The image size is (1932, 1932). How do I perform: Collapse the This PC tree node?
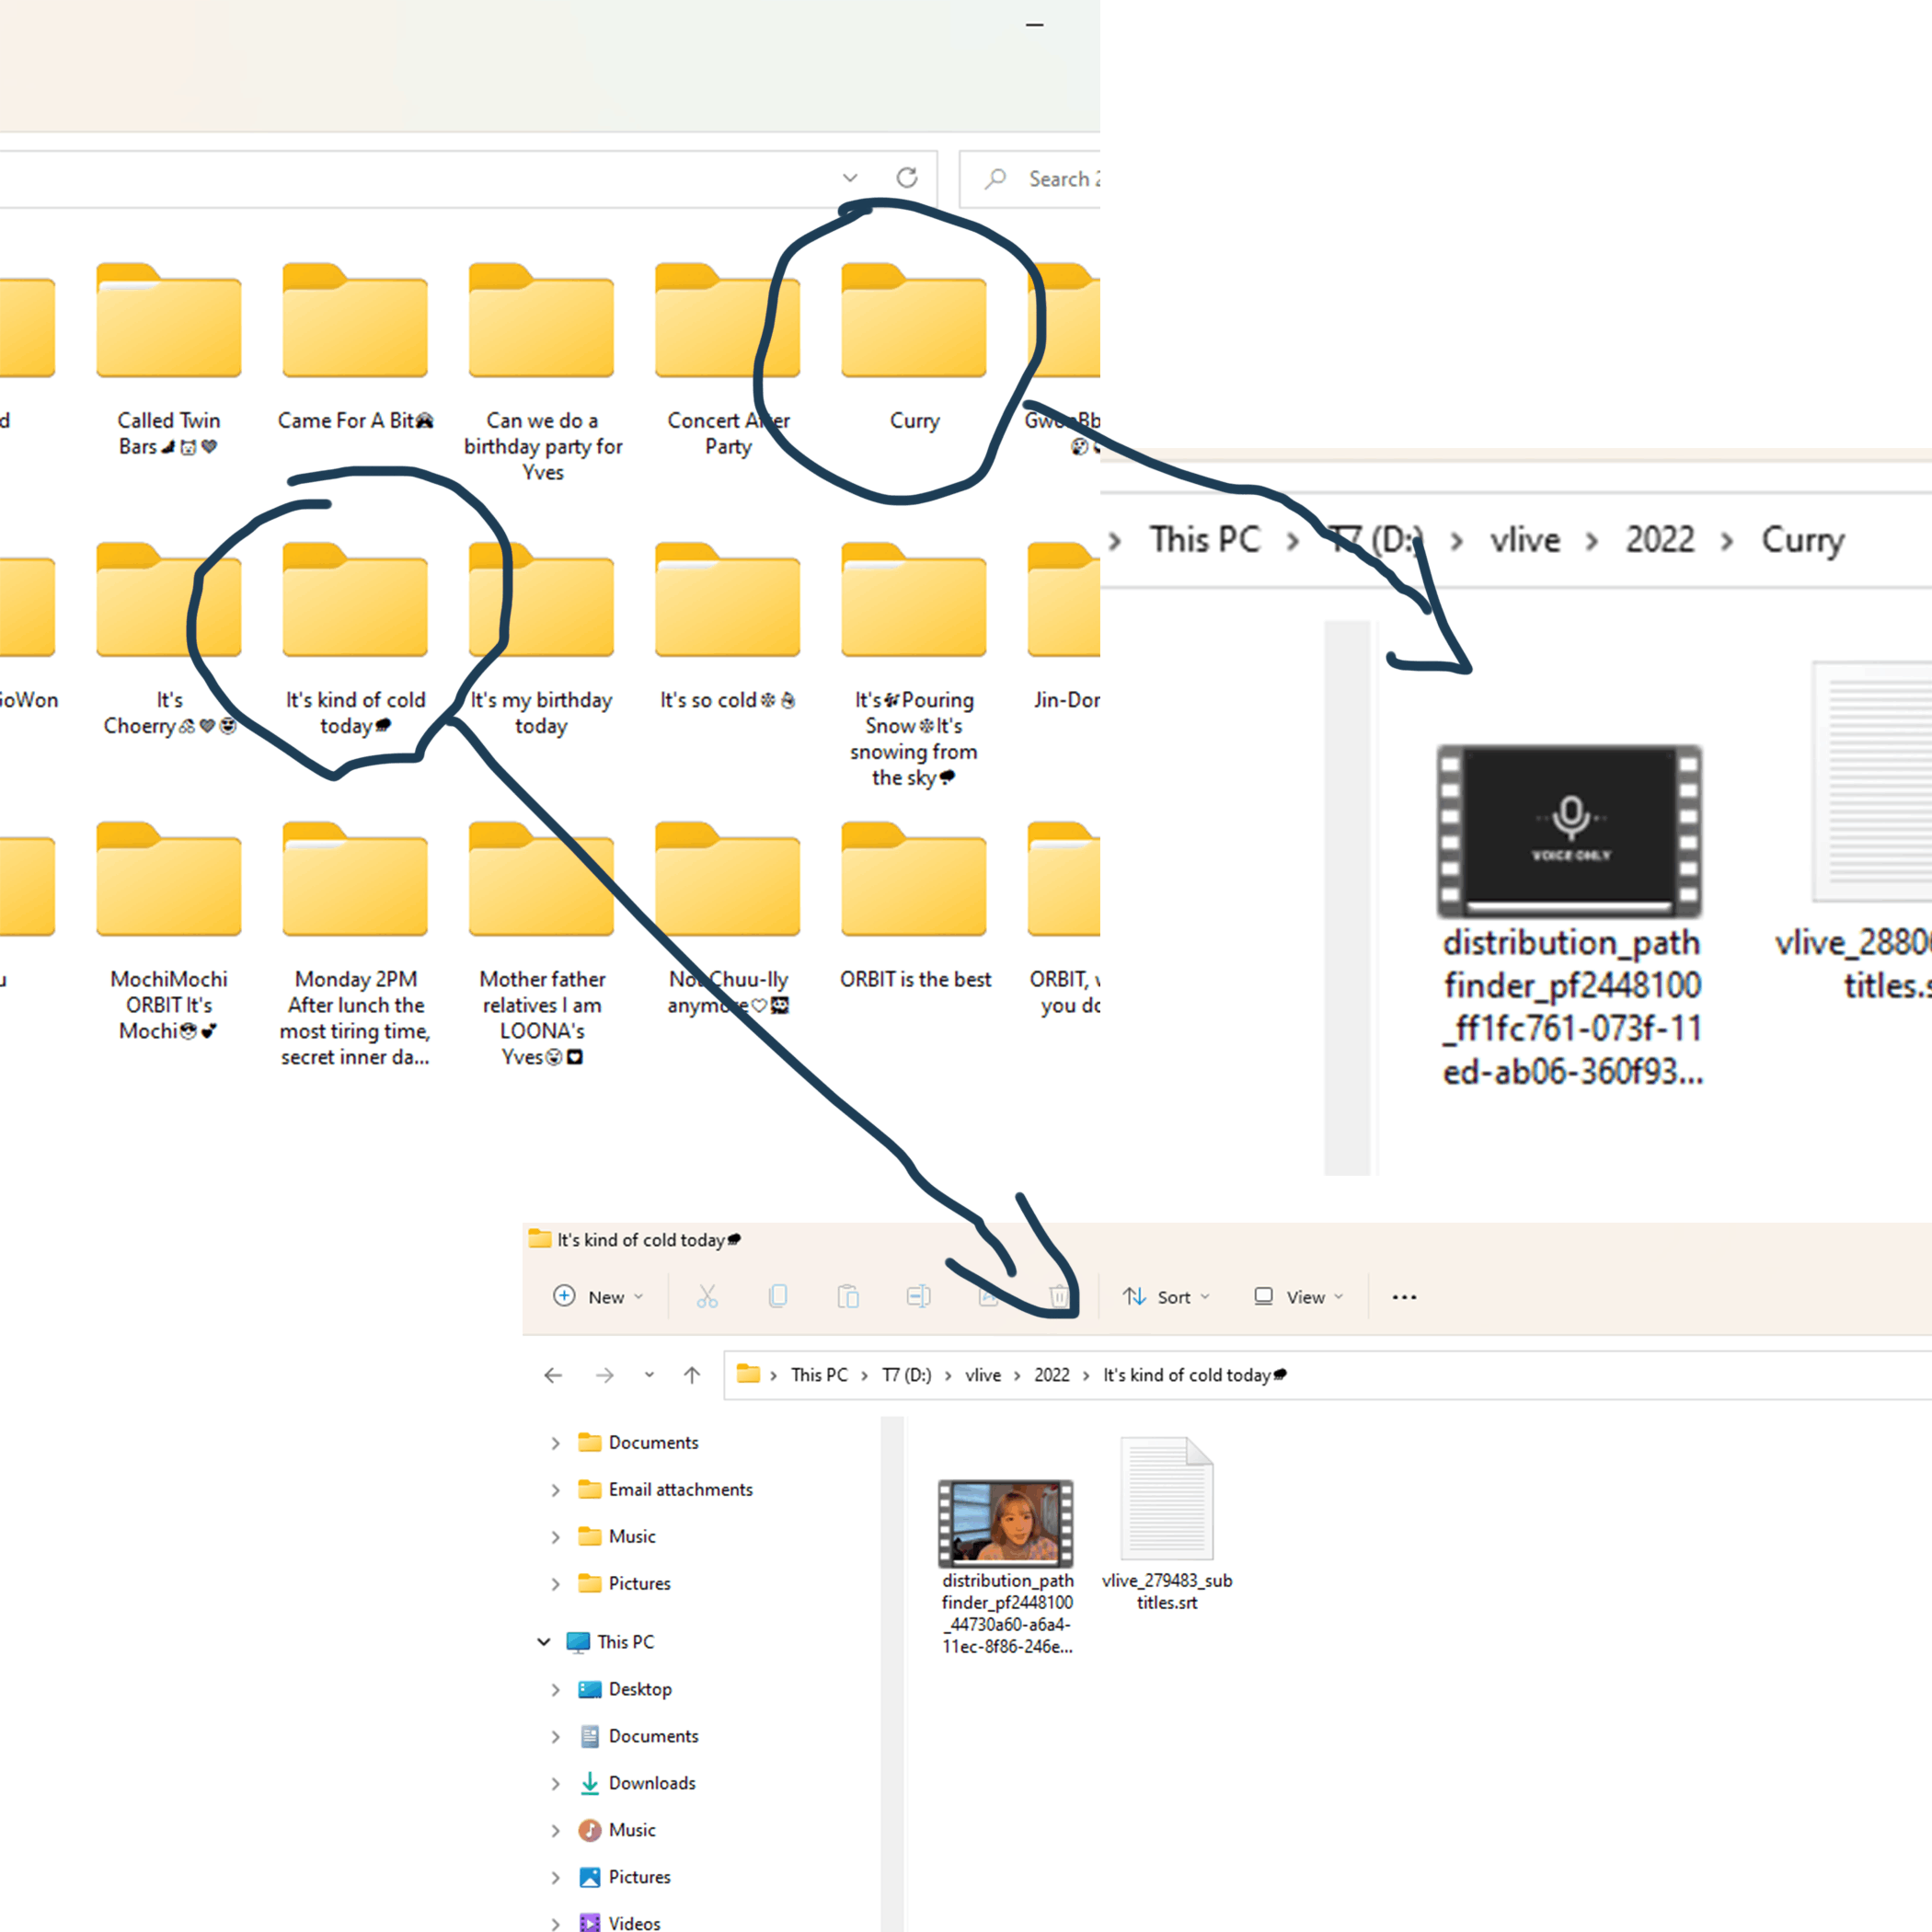point(544,1642)
